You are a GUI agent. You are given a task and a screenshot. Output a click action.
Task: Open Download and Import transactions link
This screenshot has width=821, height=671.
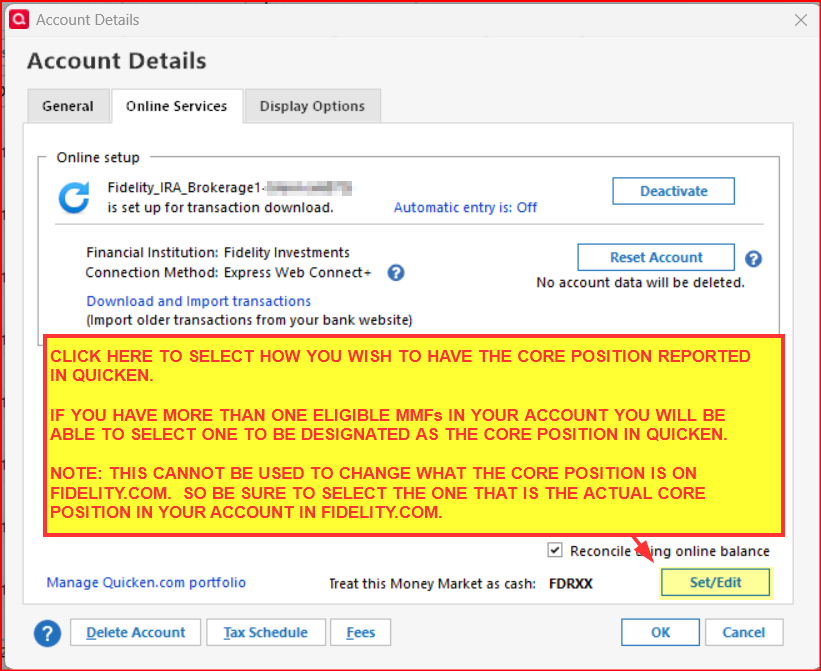point(198,301)
